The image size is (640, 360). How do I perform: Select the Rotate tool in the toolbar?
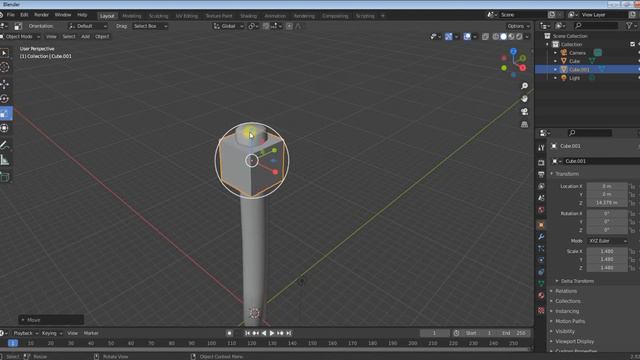pos(4,99)
